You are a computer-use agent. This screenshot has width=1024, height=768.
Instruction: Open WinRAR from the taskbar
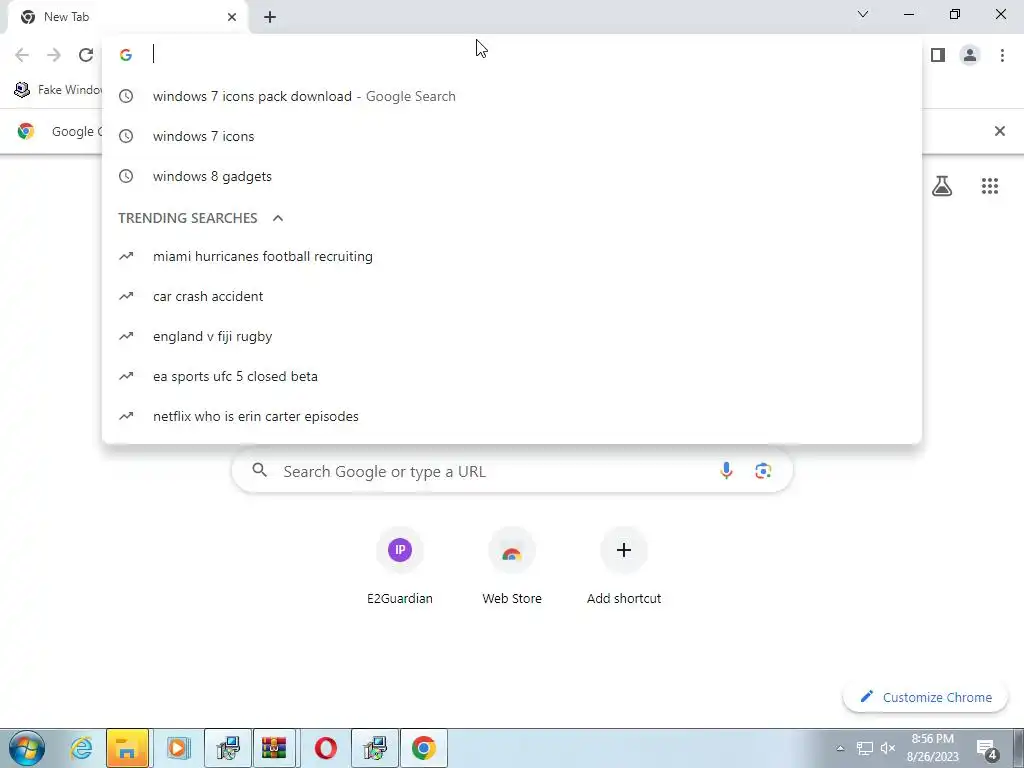[274, 748]
